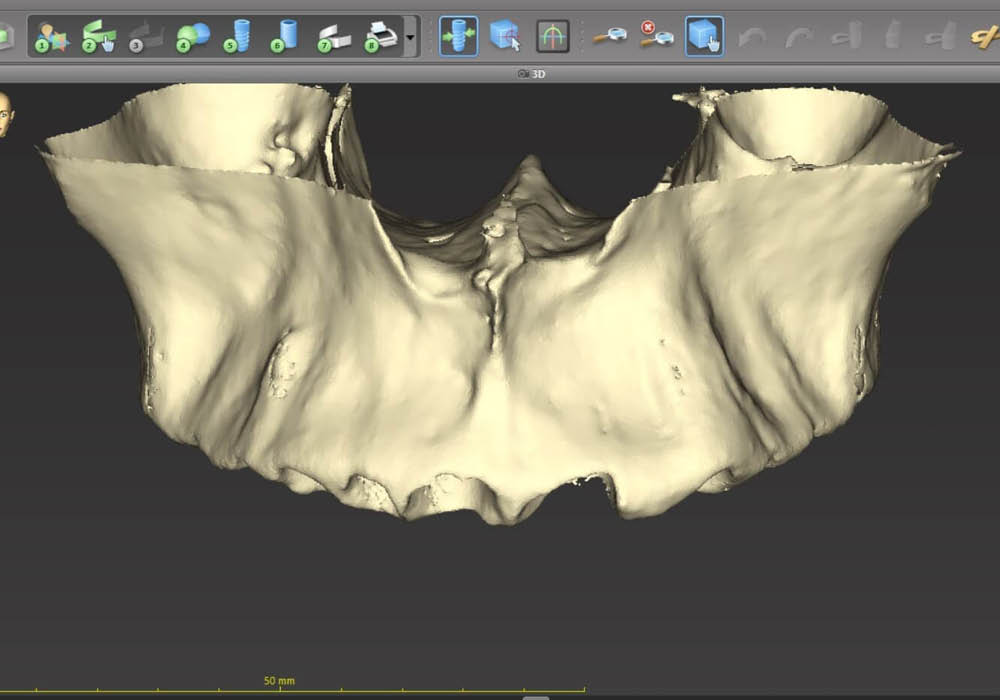Select blue cube with cursor arrow tool
Screen dimensions: 1000x700
(505, 36)
